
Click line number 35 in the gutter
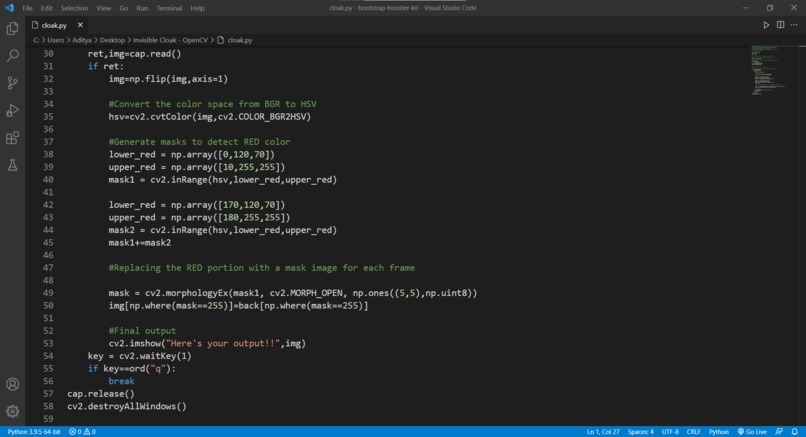[x=48, y=117]
